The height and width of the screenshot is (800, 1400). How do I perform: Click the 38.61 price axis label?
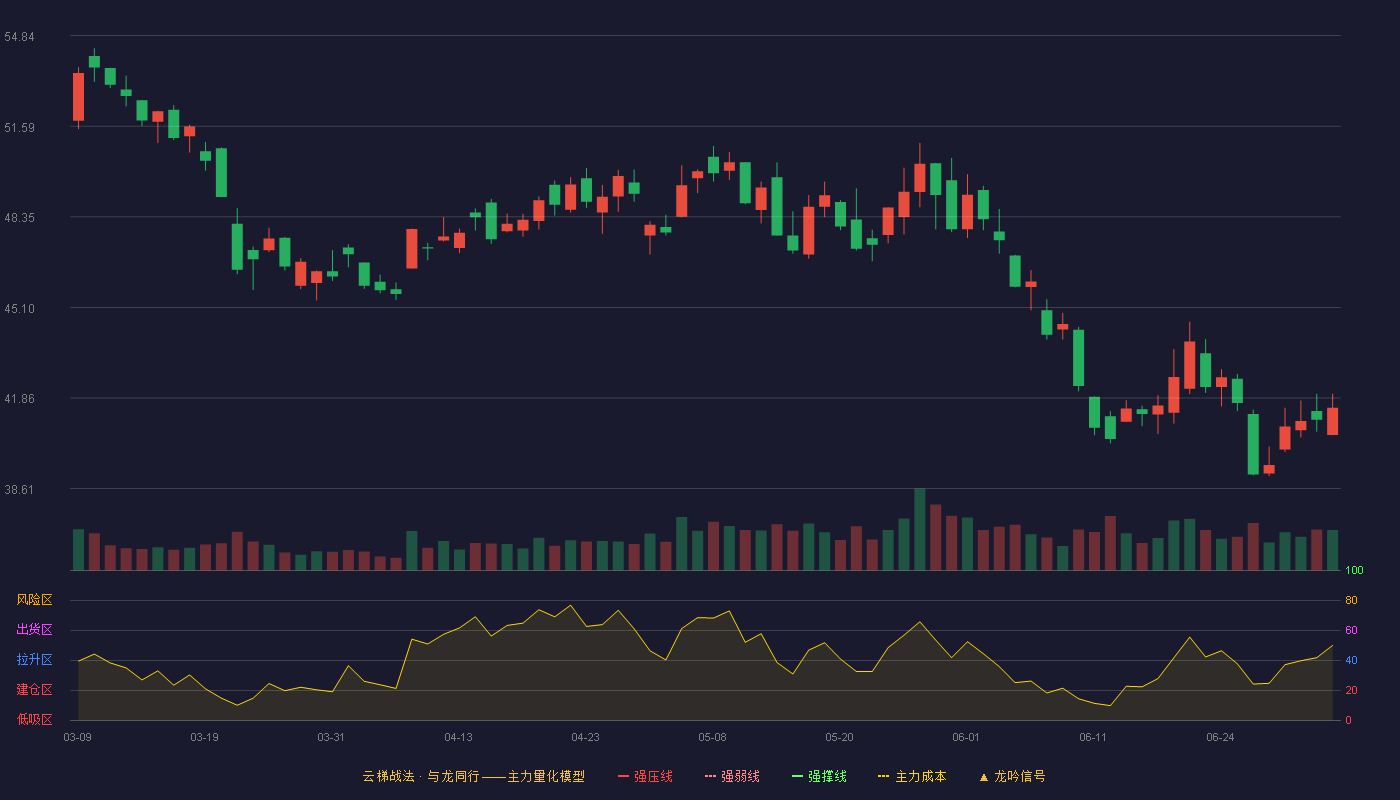[x=20, y=490]
